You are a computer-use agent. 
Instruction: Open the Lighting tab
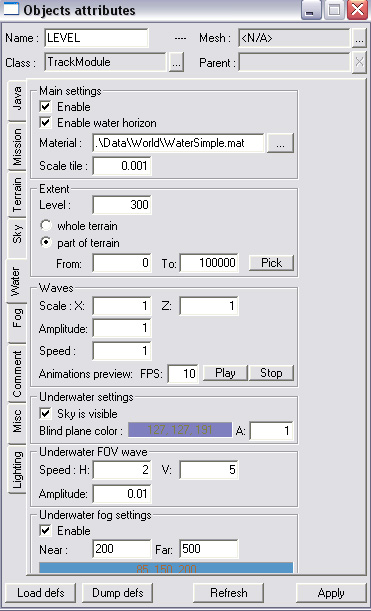(17, 470)
